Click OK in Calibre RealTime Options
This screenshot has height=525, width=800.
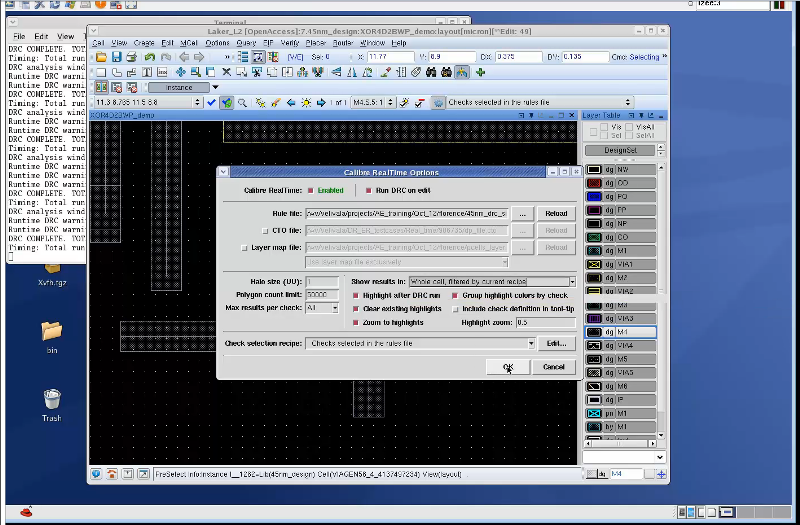[x=508, y=367]
